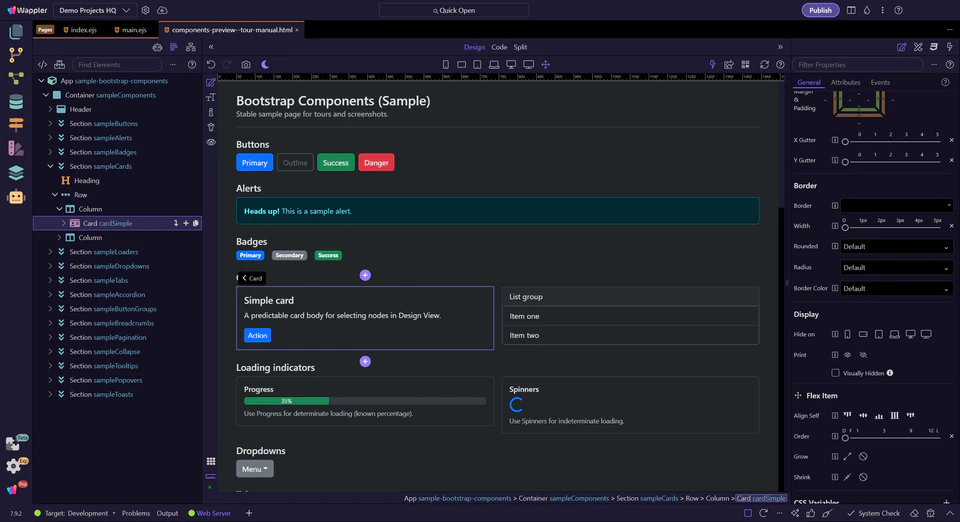Enable Grow with diagonal arrow icon
Viewport: 960px width, 522px height.
click(847, 457)
